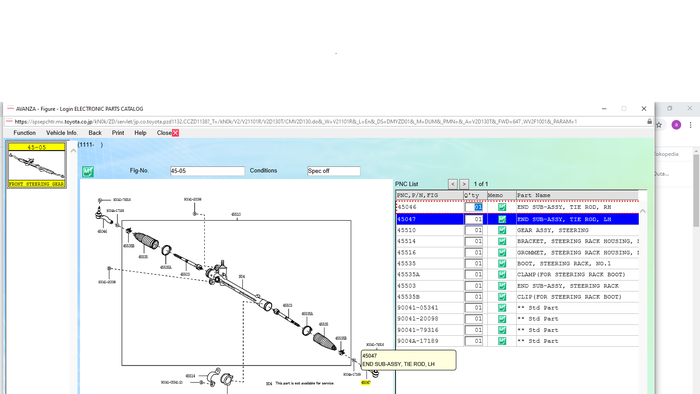Image resolution: width=700 pixels, height=394 pixels.
Task: Open memo icon for part 45503
Action: tap(502, 286)
